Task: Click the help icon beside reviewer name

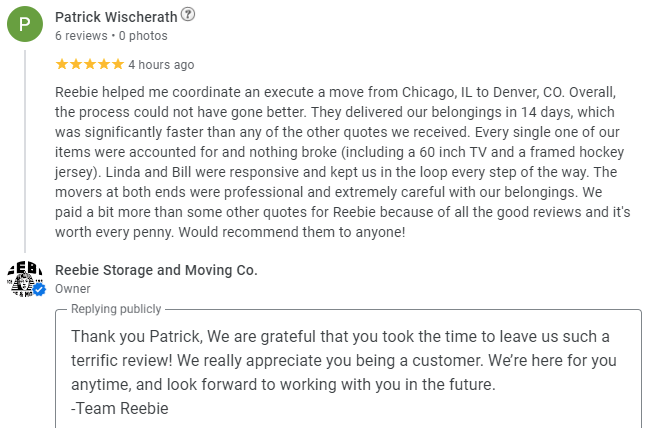Action: tap(189, 15)
